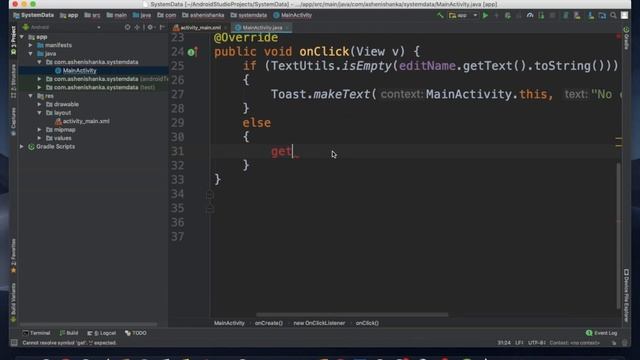This screenshot has width=640, height=360.
Task: Switch to activity_main.xml editor tab
Action: pos(199,28)
